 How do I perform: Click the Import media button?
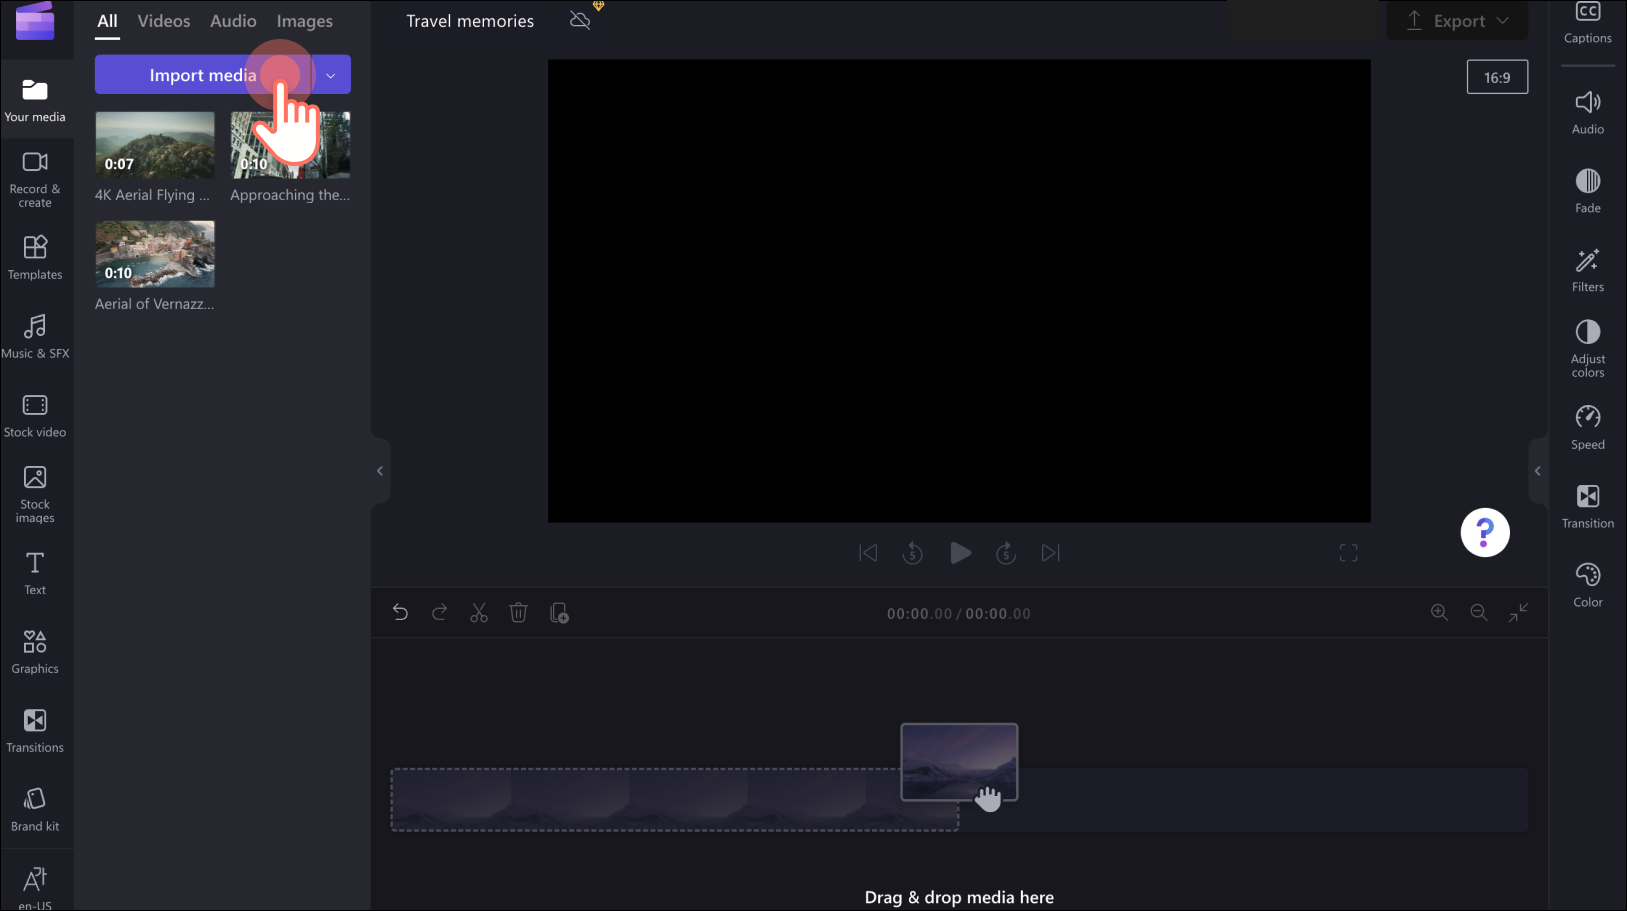pos(203,75)
